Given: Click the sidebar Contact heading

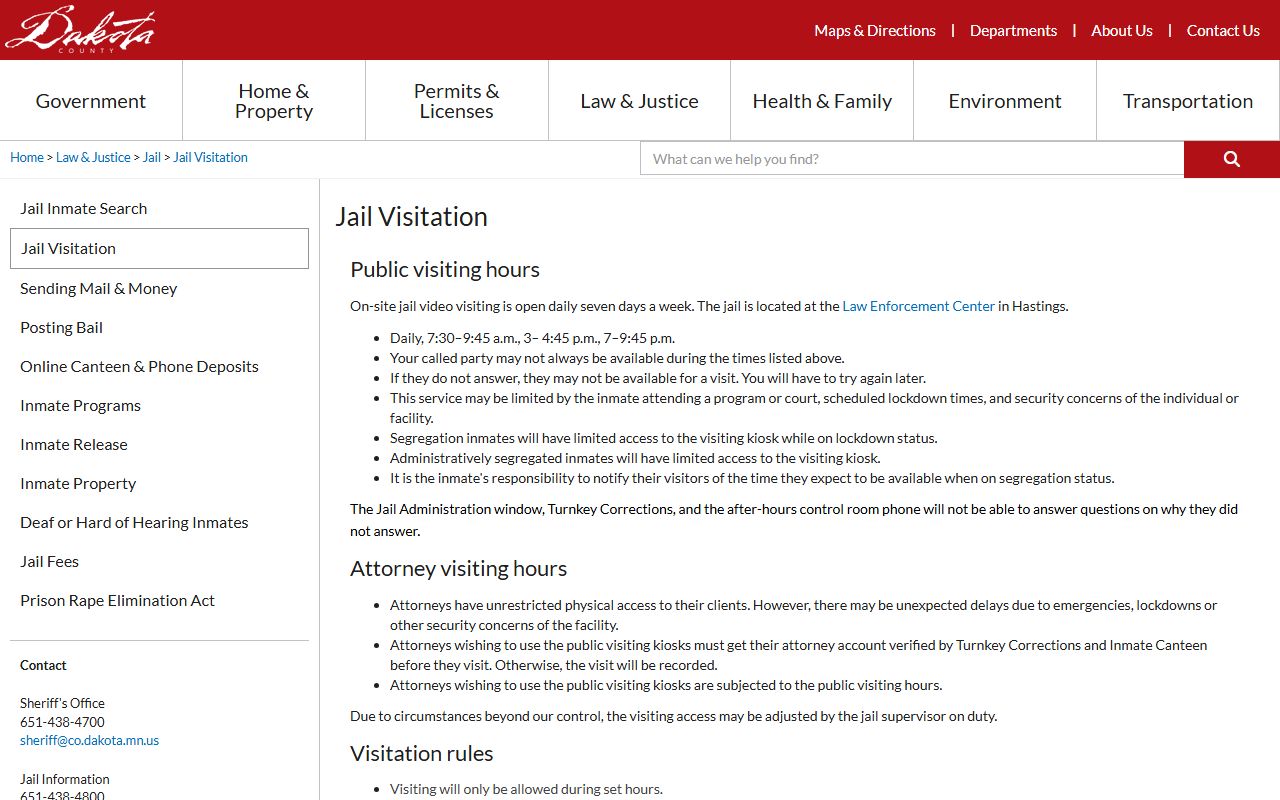Looking at the screenshot, I should click(43, 665).
